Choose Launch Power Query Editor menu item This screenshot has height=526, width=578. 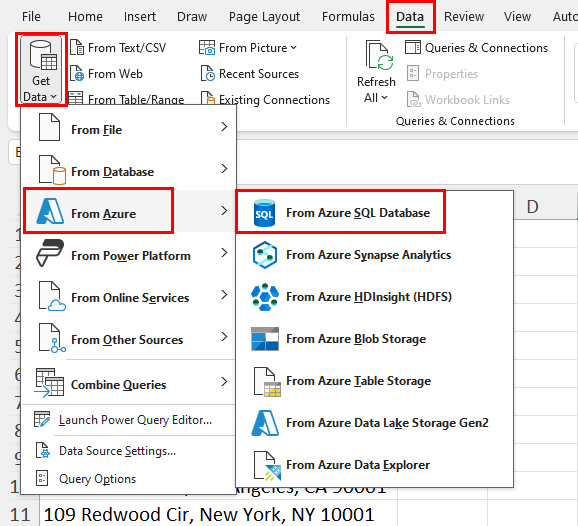coord(128,420)
